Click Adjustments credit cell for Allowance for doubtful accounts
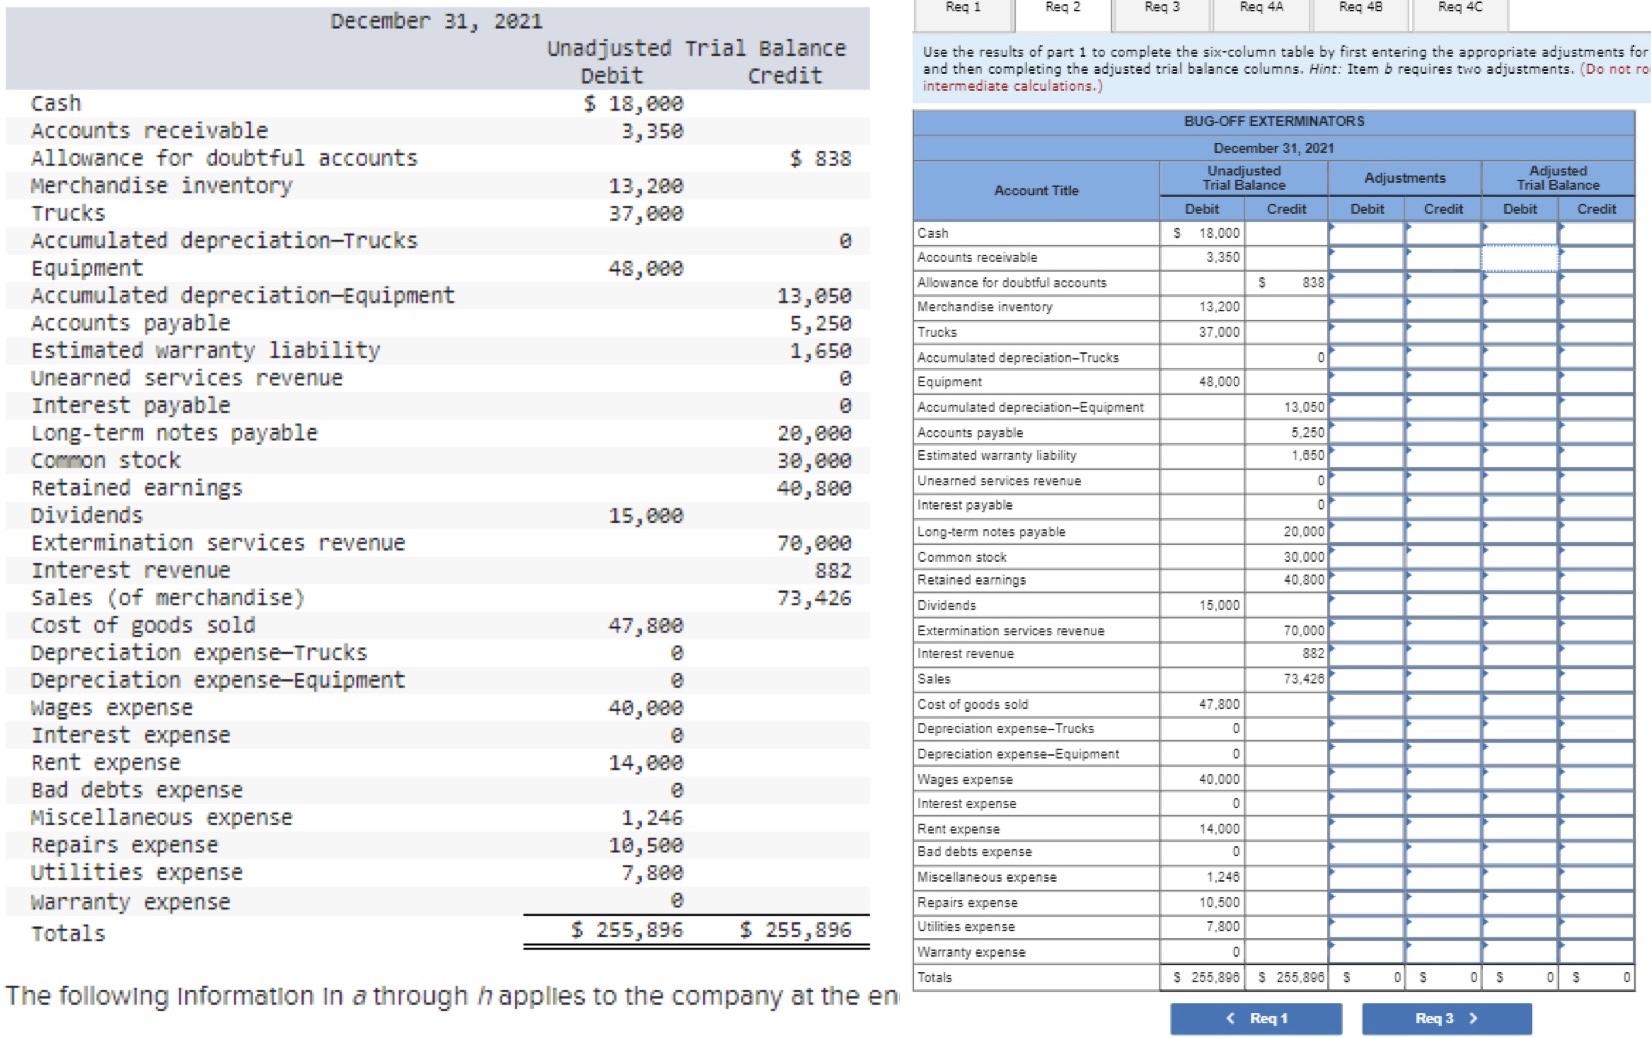 coord(1443,283)
